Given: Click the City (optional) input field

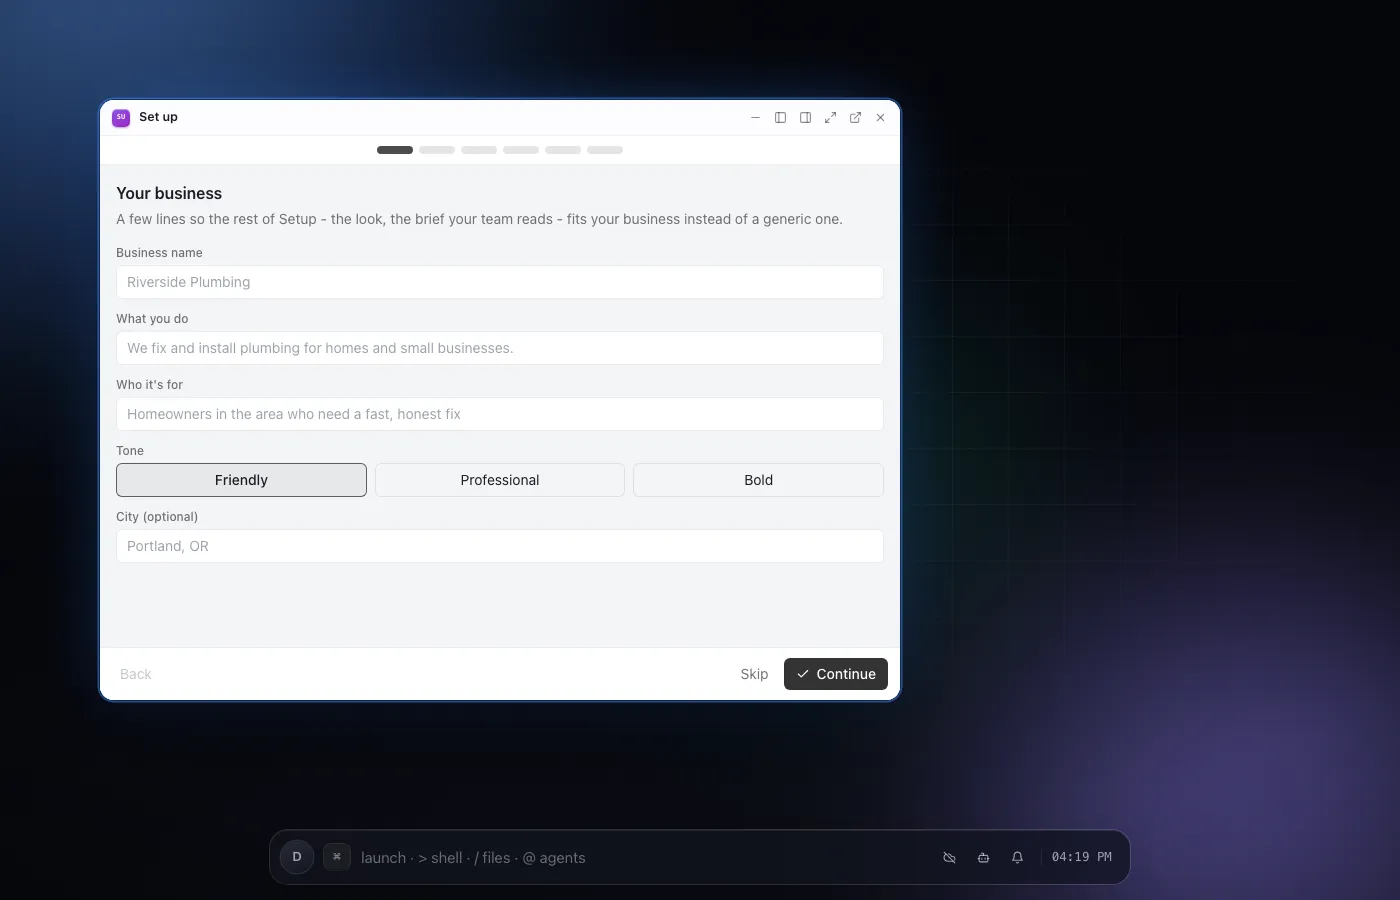Looking at the screenshot, I should tap(500, 546).
